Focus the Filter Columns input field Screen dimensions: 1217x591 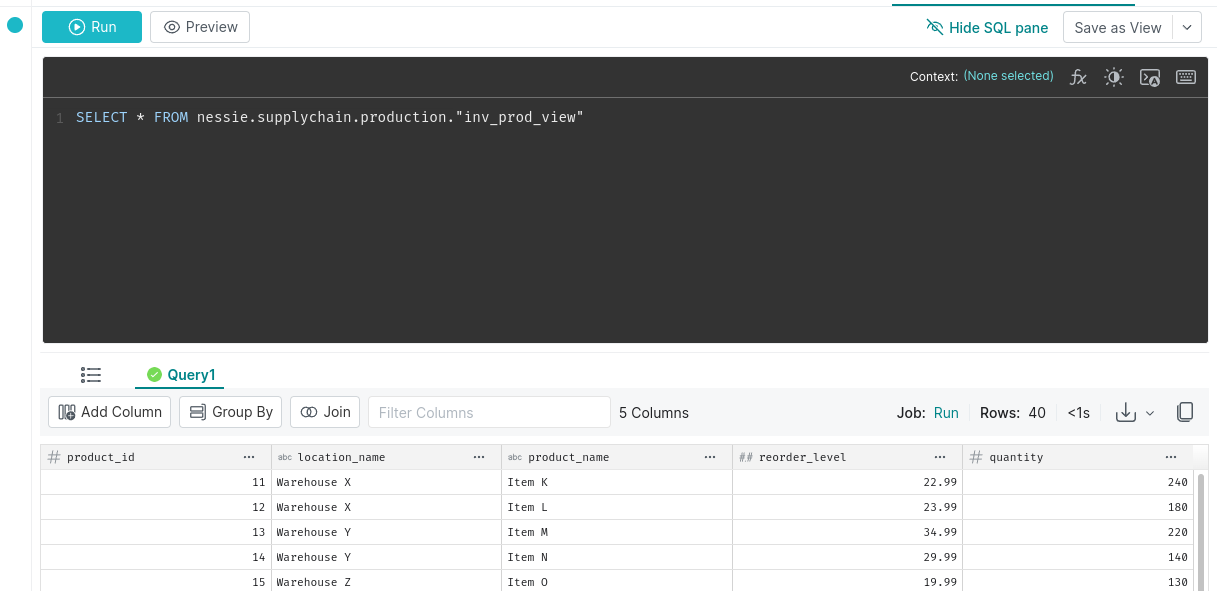[489, 412]
